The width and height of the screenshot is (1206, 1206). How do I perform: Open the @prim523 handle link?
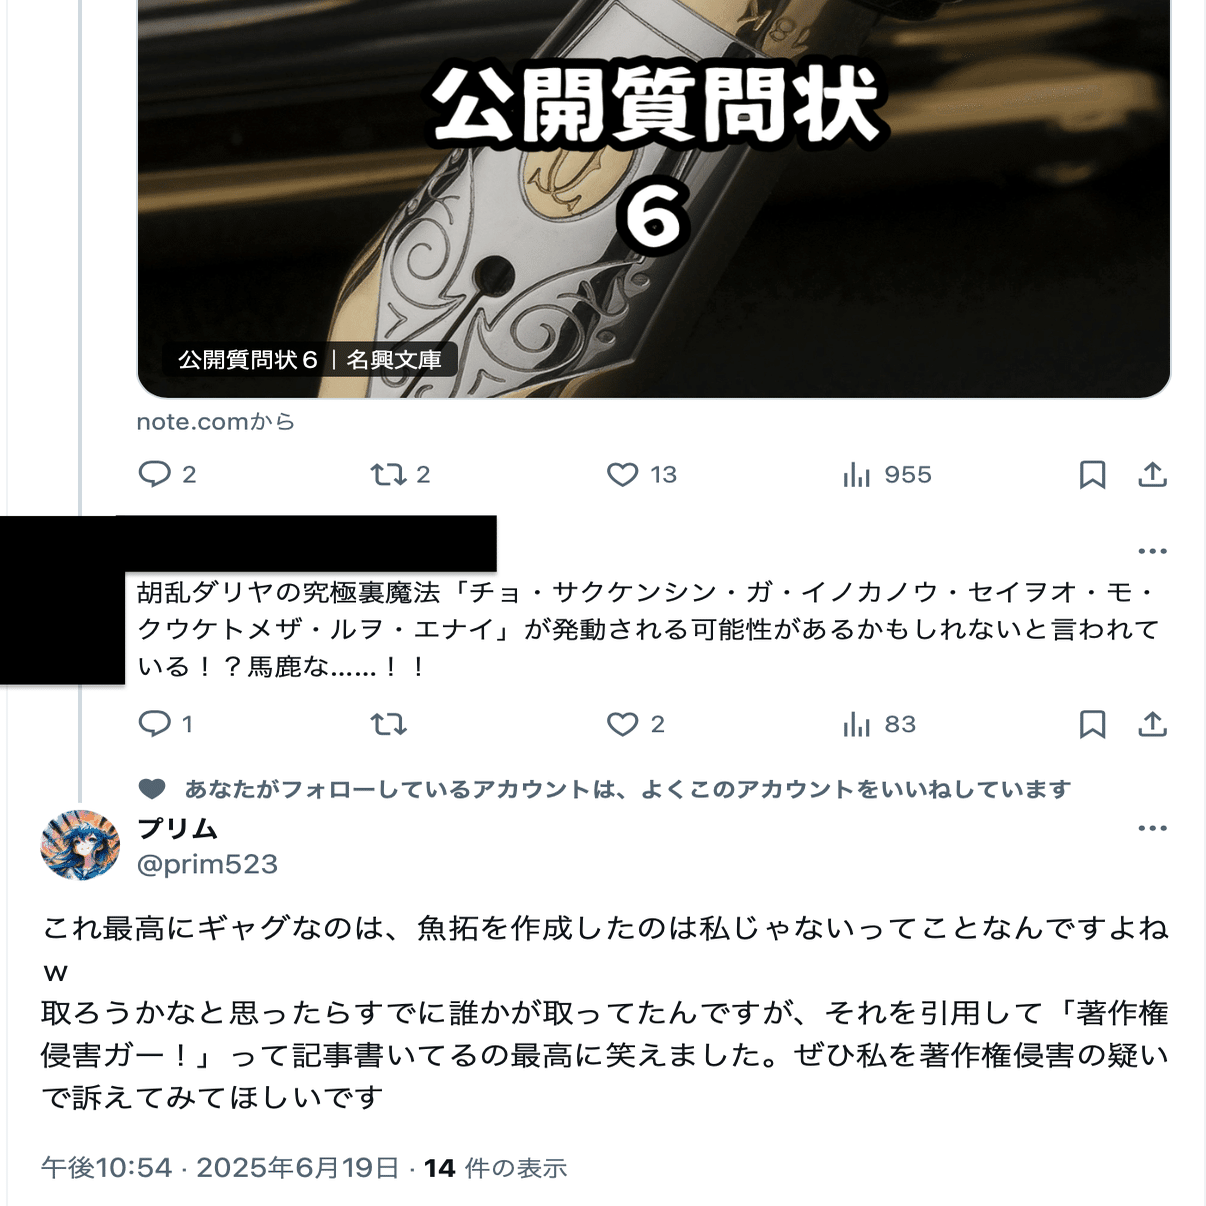point(207,864)
